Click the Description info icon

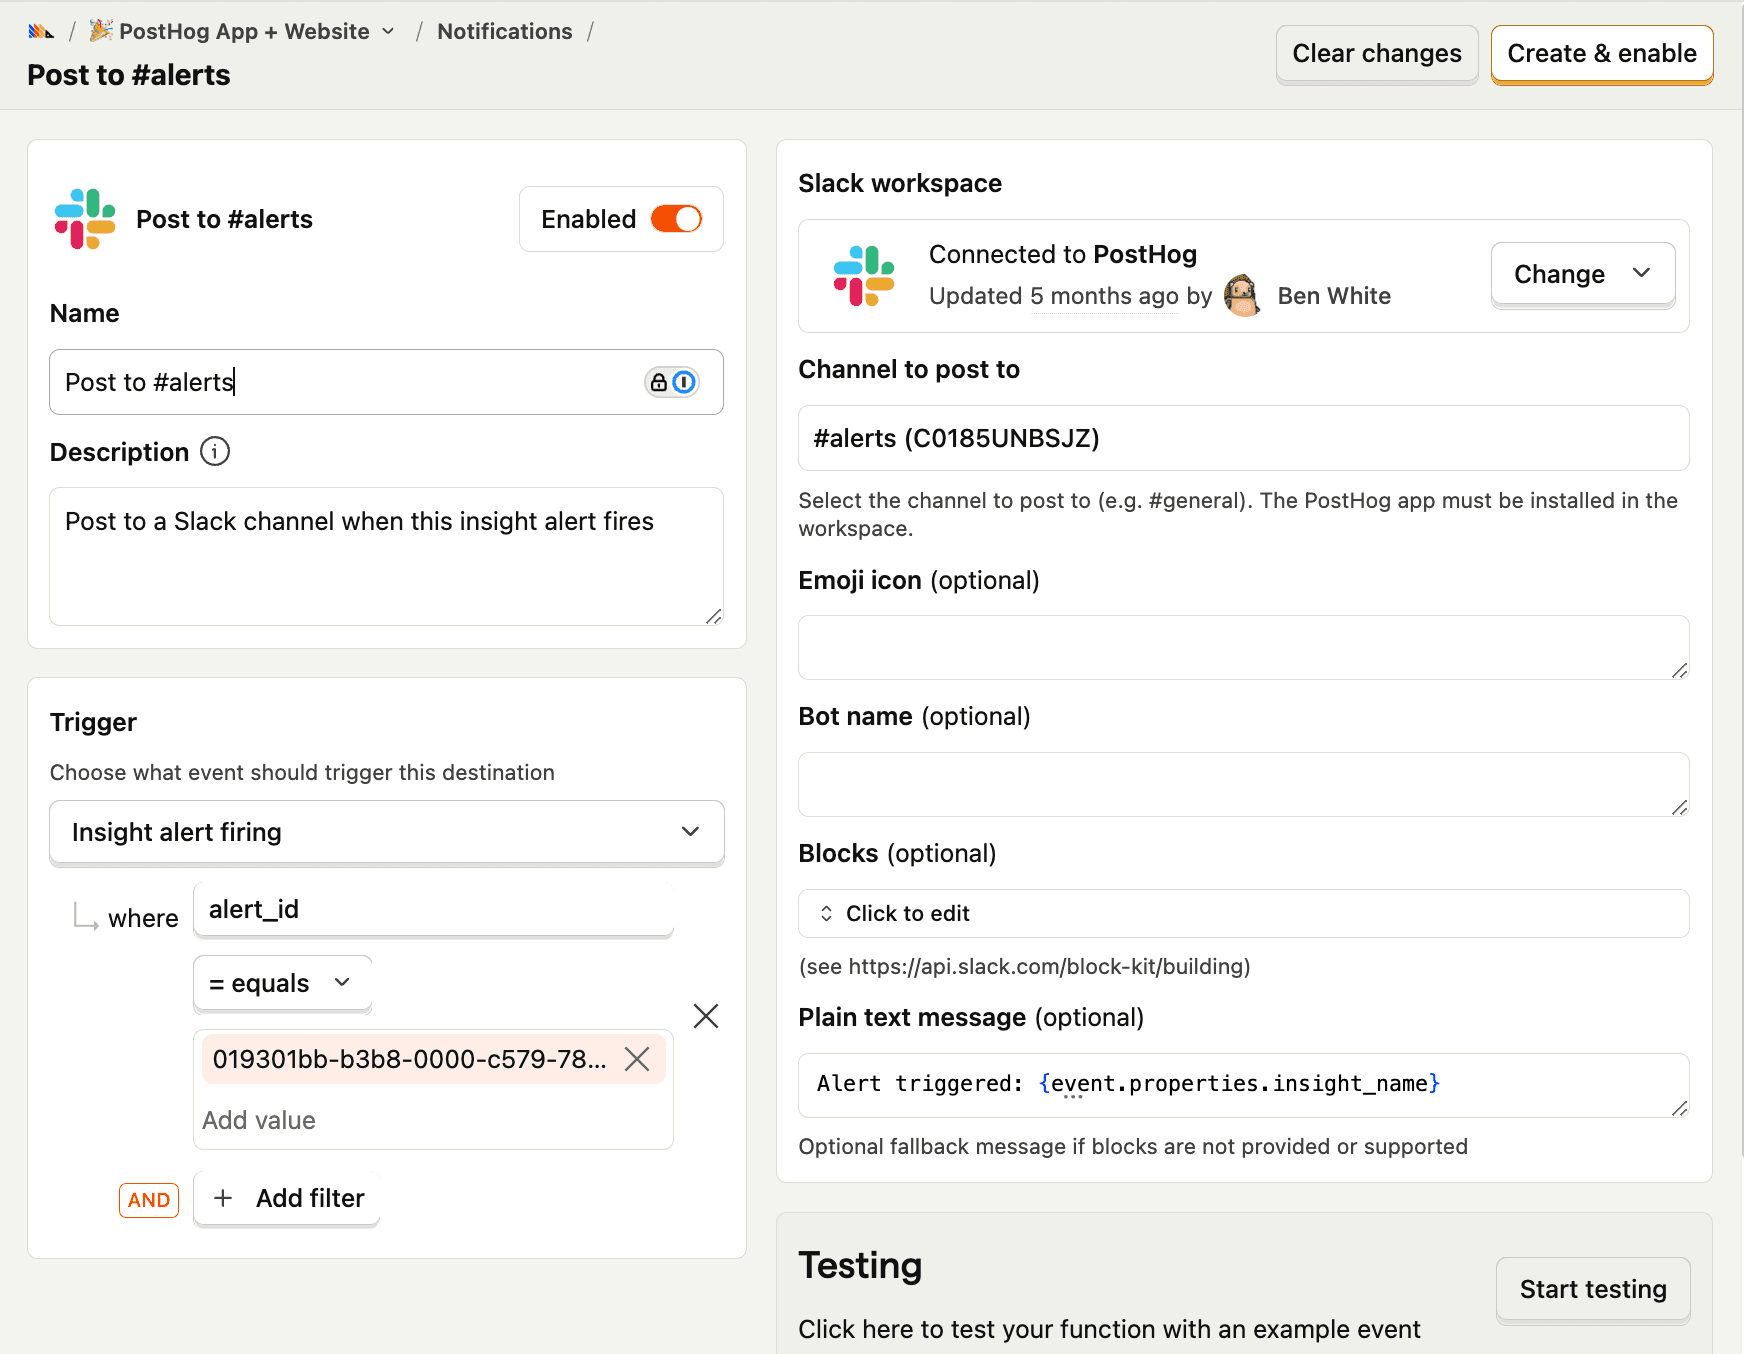tap(215, 452)
